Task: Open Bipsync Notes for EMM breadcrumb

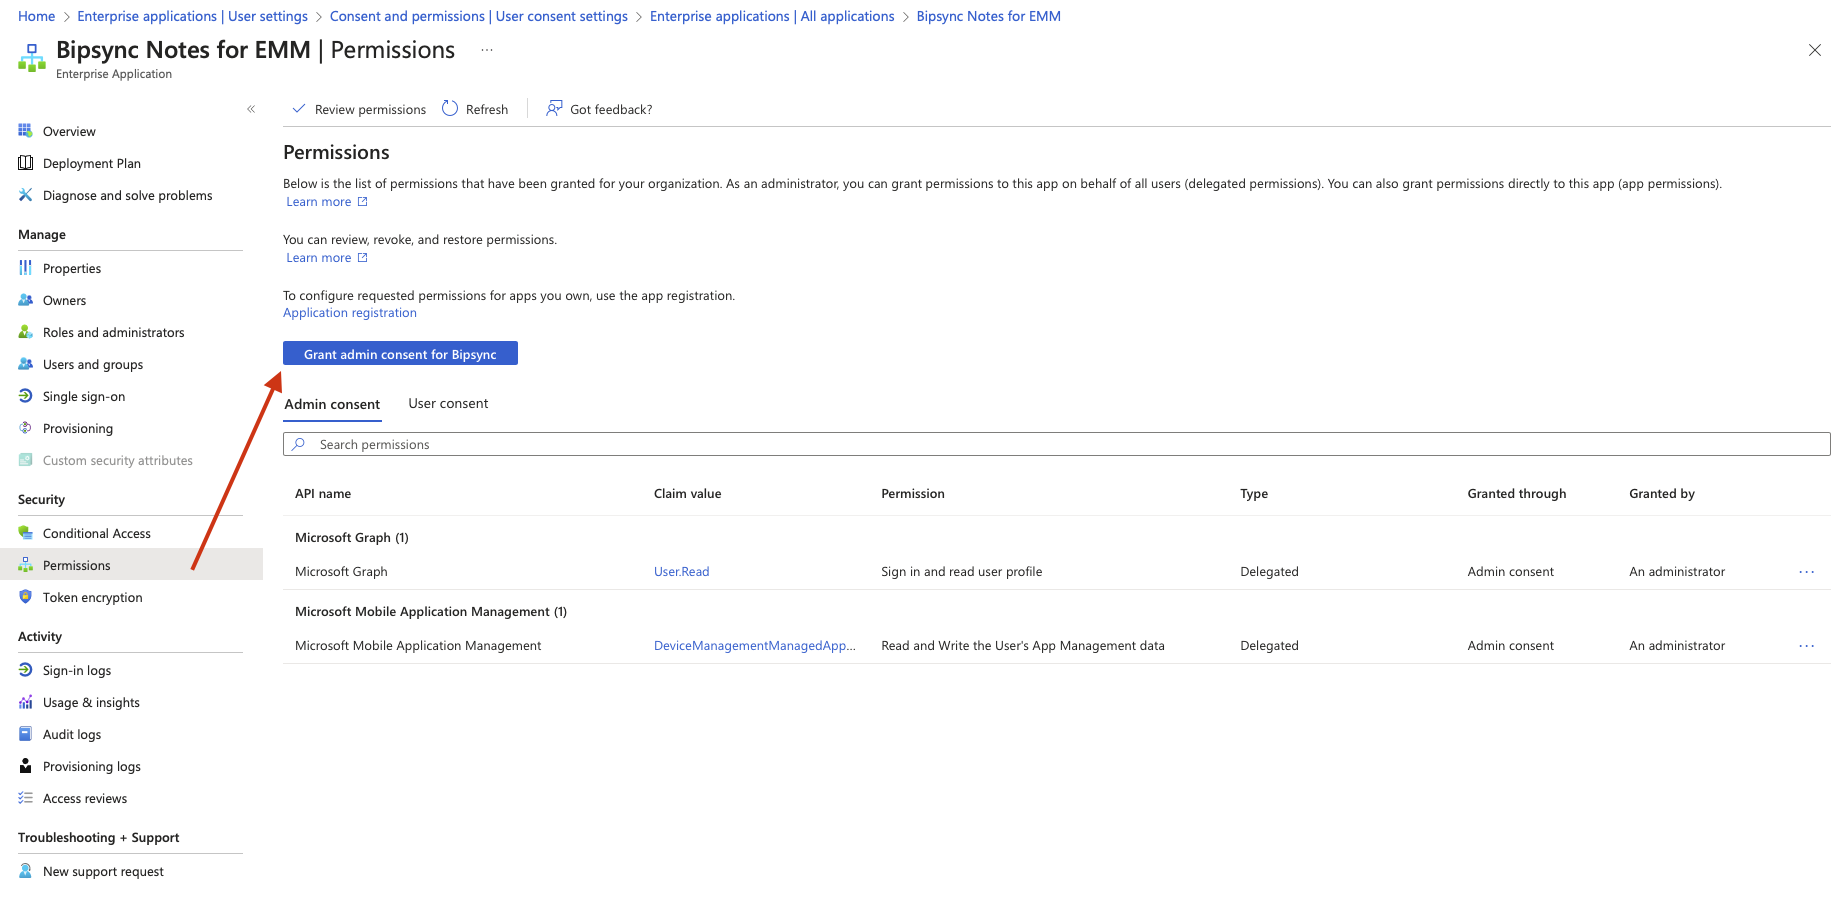Action: click(989, 16)
